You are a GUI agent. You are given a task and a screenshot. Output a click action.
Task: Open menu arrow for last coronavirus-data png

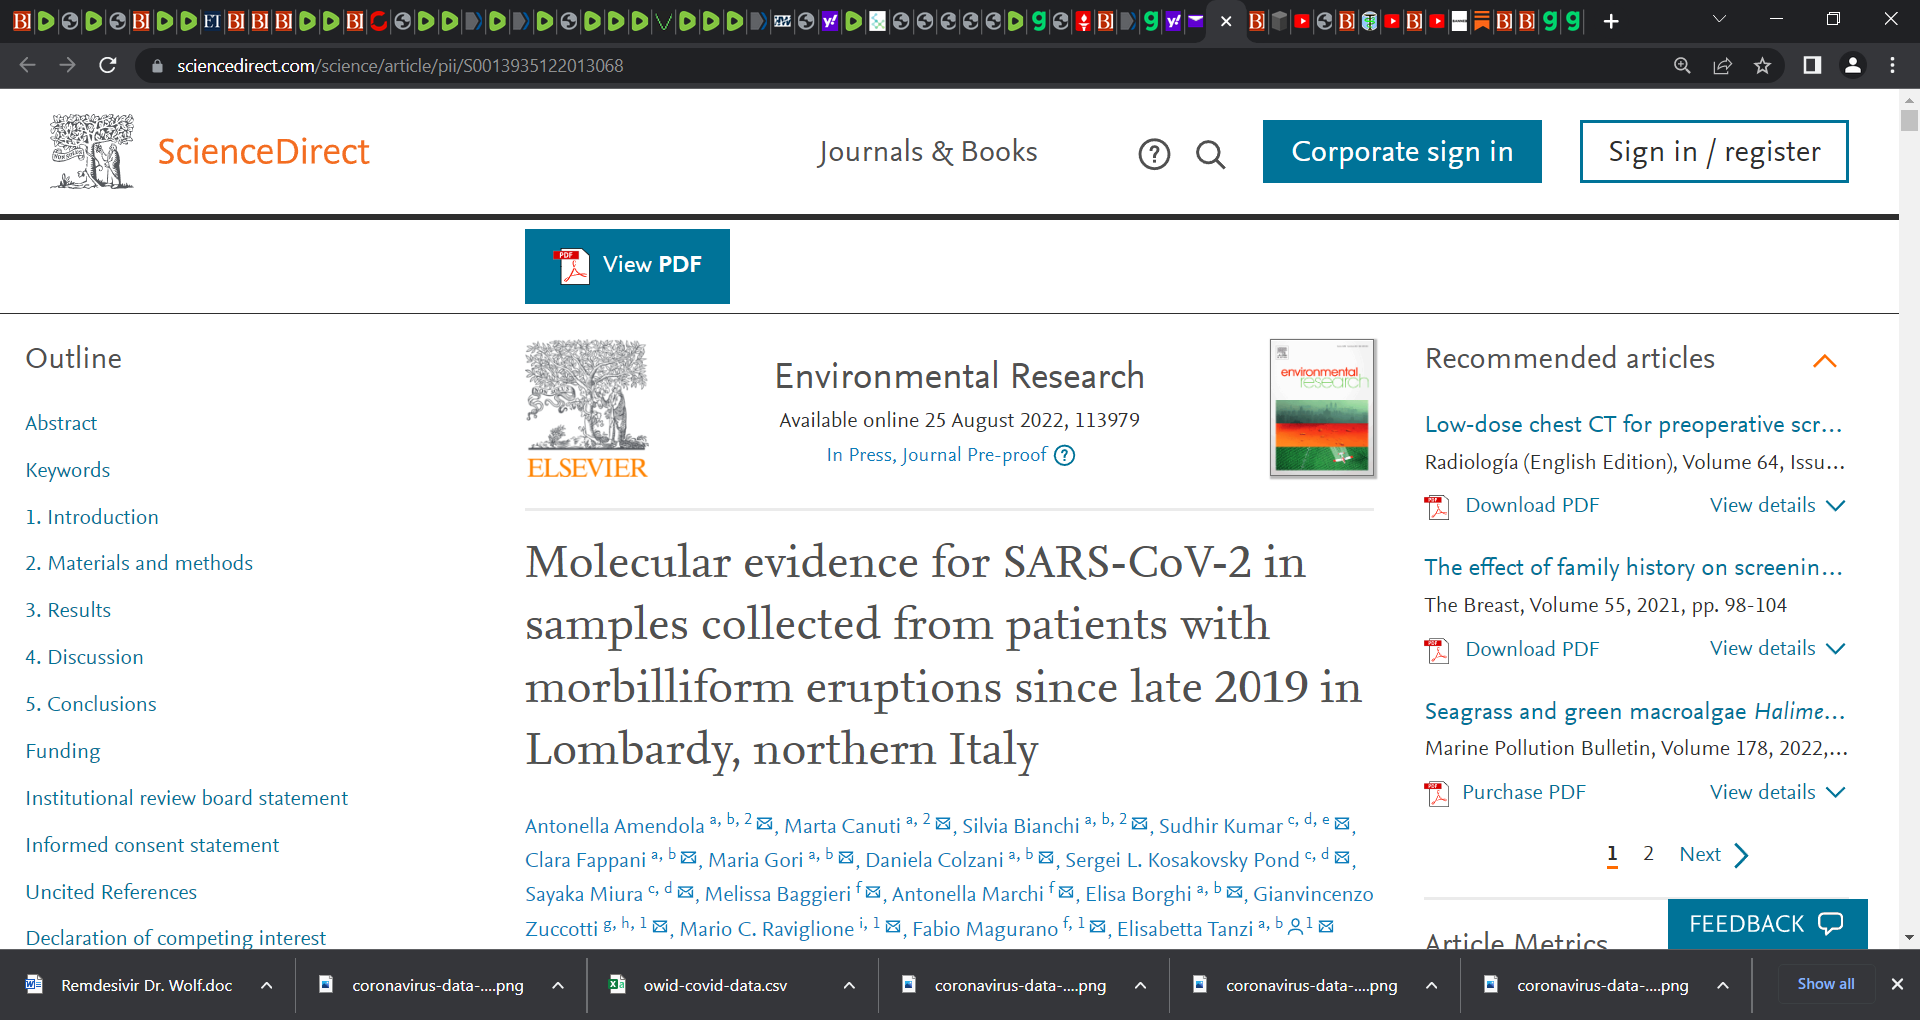coord(1723,985)
